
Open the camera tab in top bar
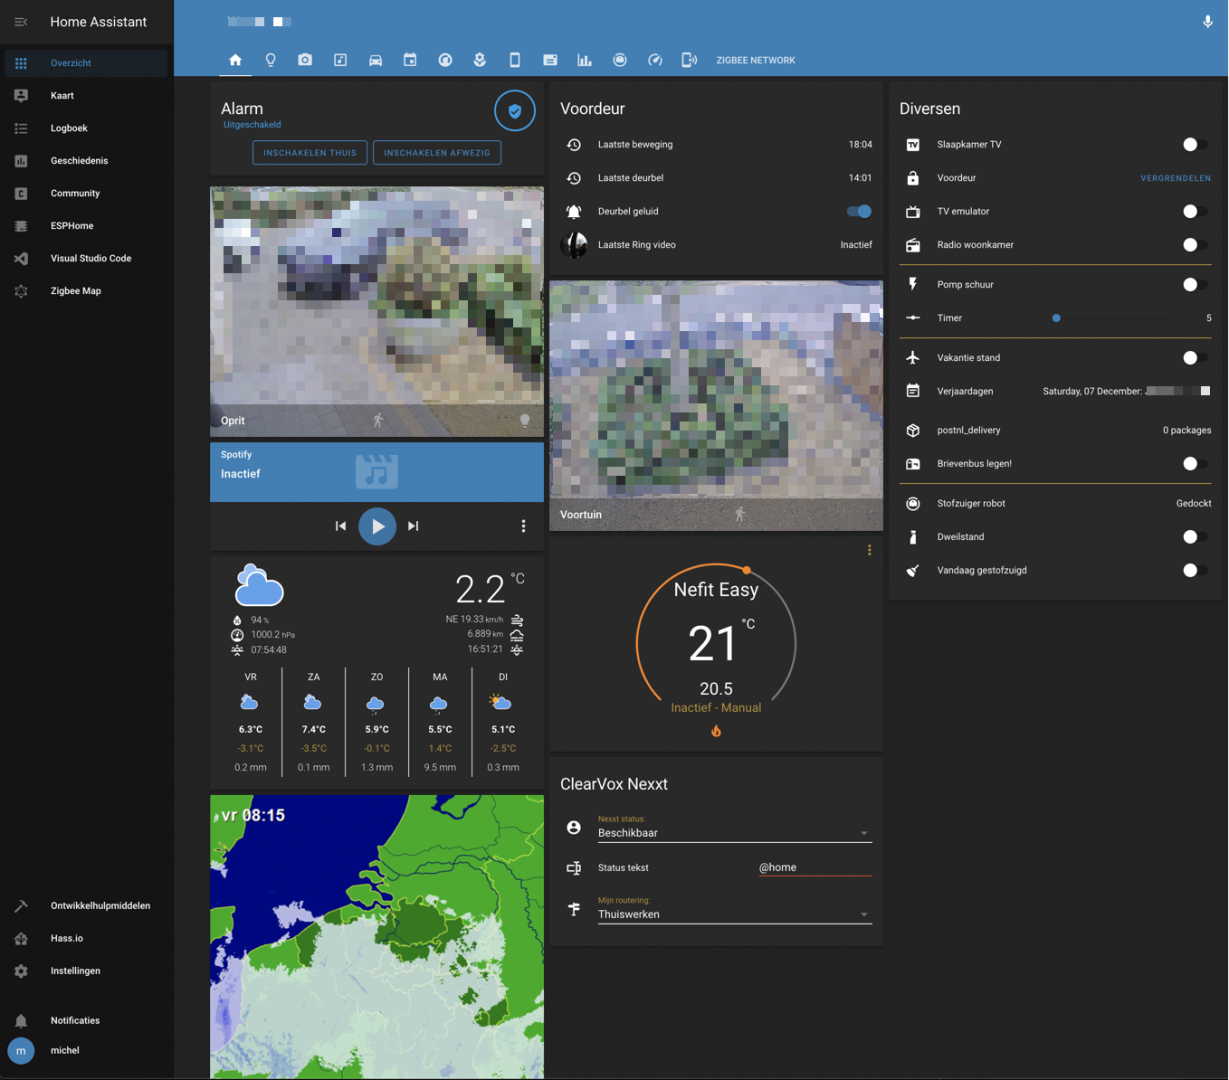coord(305,60)
